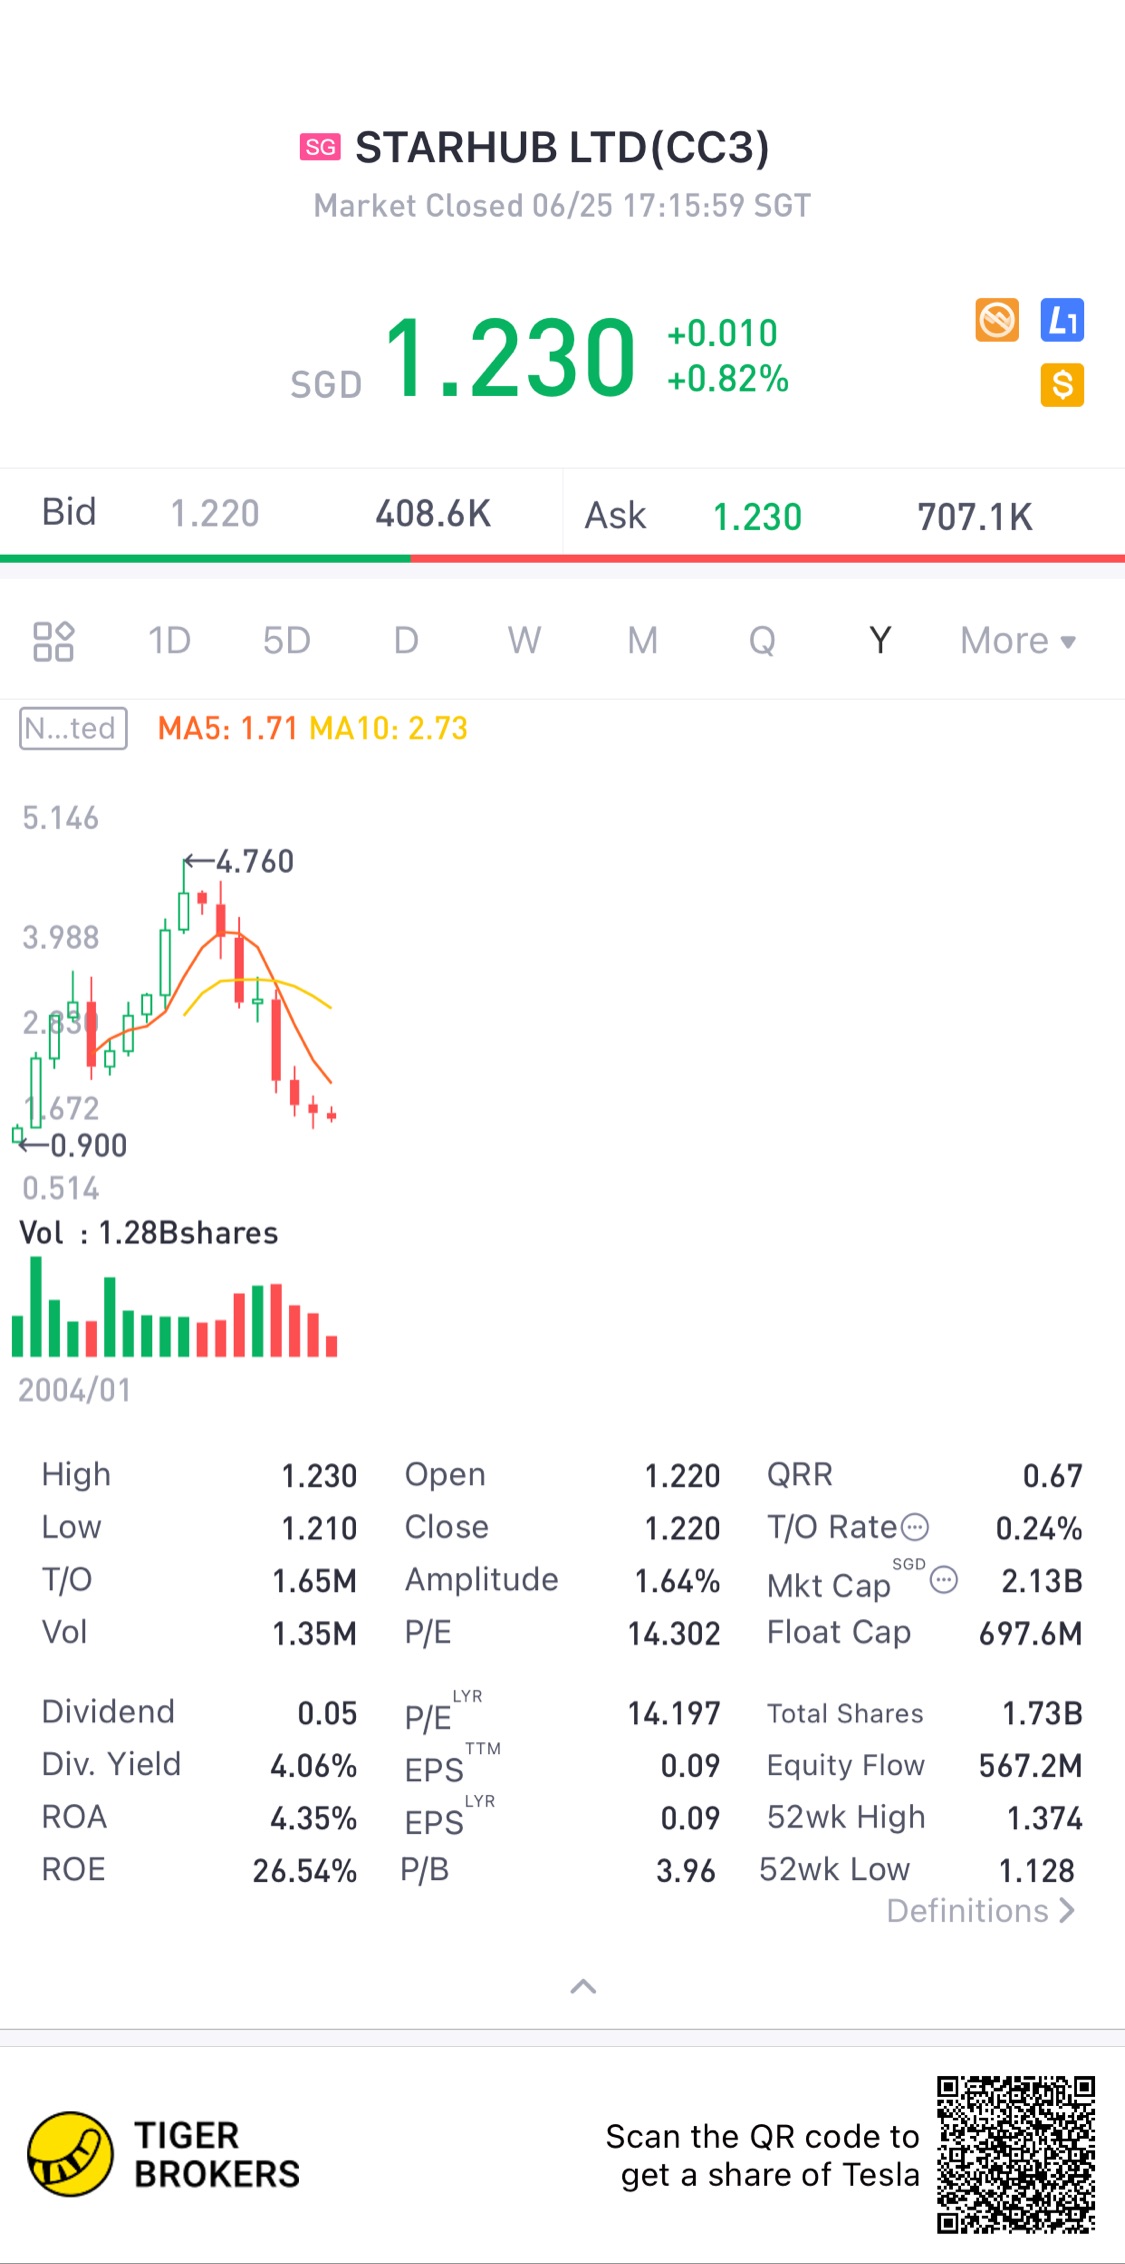Switch to the D daily chart tab
The width and height of the screenshot is (1125, 2264).
pyautogui.click(x=405, y=640)
